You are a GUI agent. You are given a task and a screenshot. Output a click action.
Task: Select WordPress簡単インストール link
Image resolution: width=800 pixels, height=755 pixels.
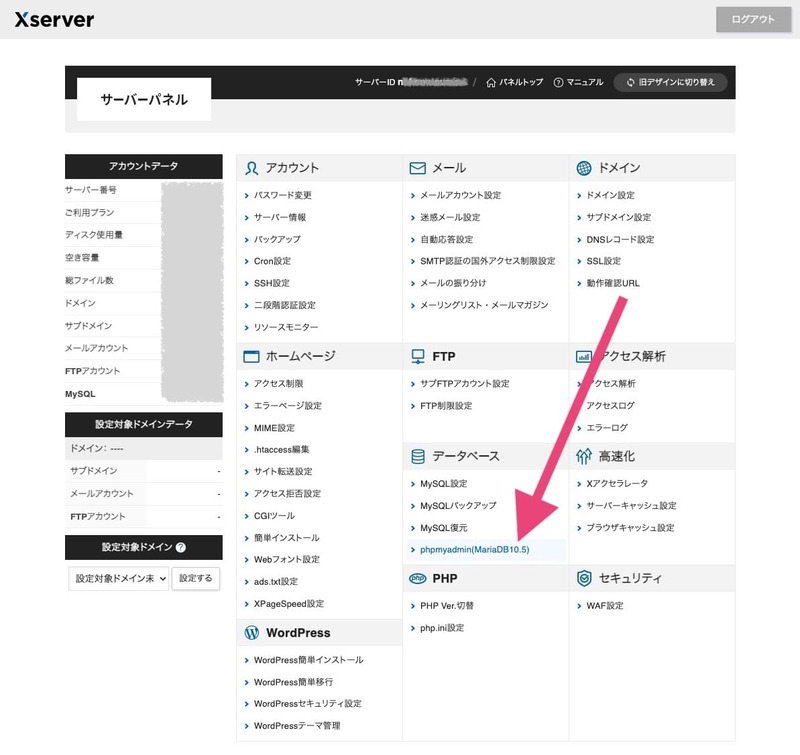click(308, 660)
